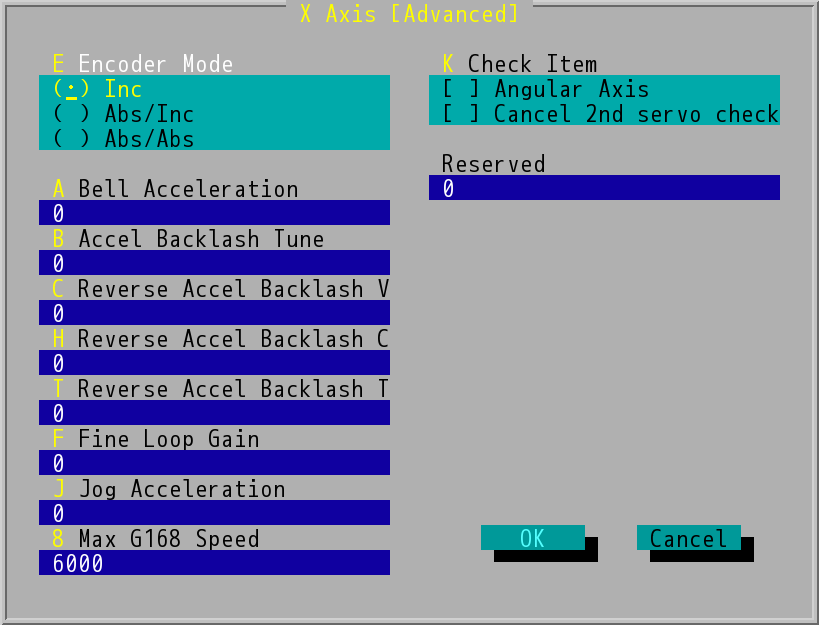Click the Bell Acceleration input field

(x=214, y=213)
